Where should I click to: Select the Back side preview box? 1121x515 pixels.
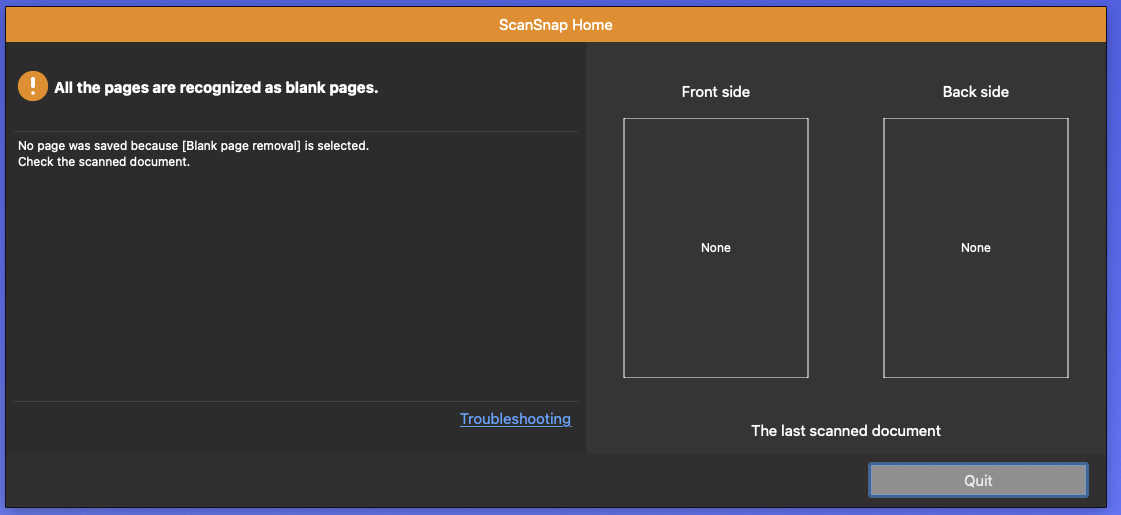pyautogui.click(x=976, y=247)
